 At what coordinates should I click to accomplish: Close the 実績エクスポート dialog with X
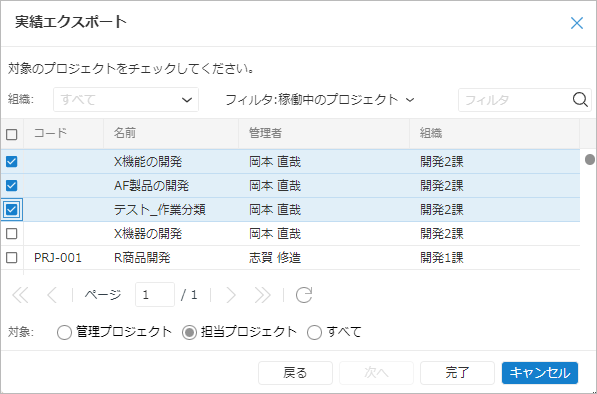coord(577,23)
